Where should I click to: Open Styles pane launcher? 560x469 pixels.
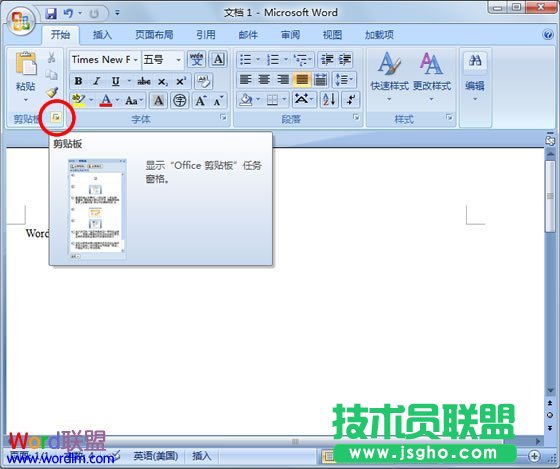[449, 117]
